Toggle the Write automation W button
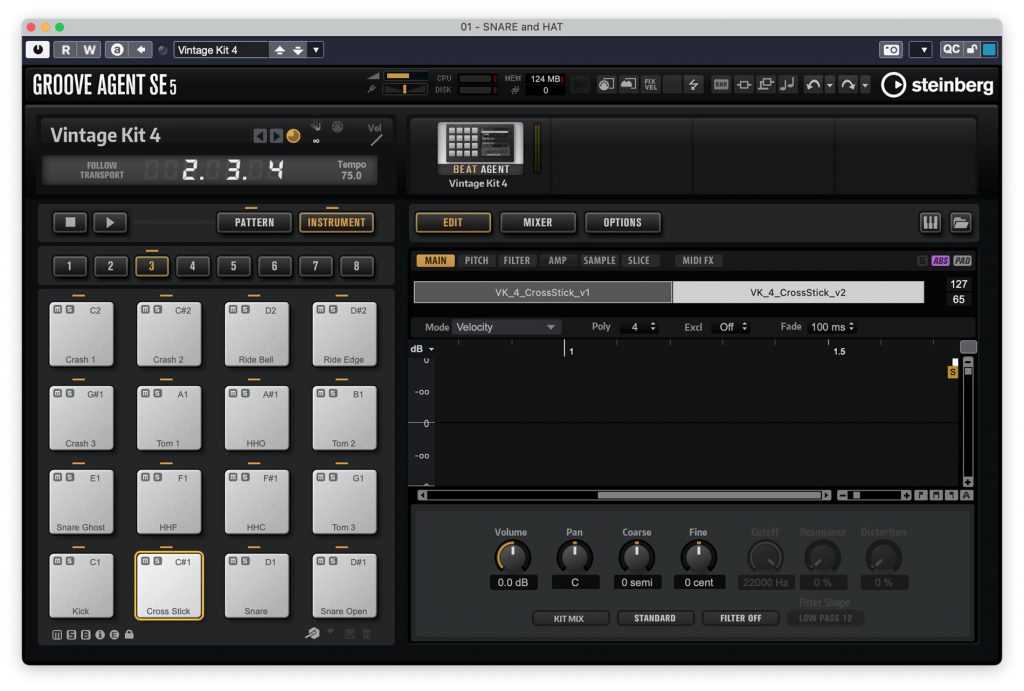This screenshot has width=1024, height=691. point(89,50)
